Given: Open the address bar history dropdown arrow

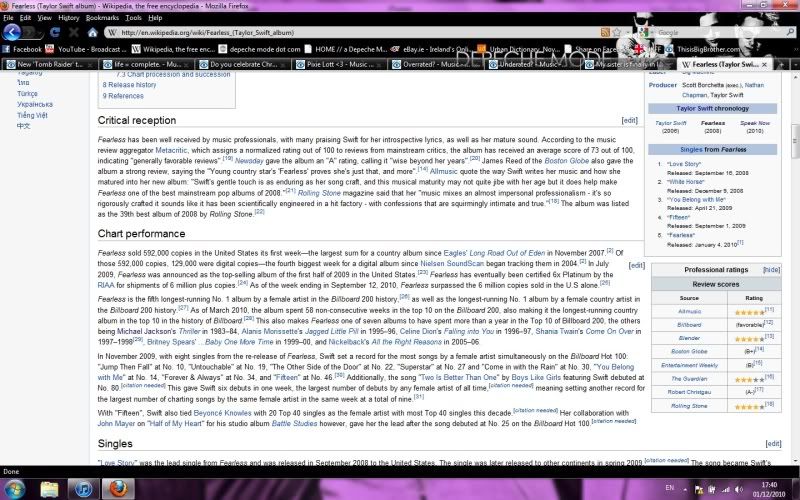Looking at the screenshot, I should point(627,32).
